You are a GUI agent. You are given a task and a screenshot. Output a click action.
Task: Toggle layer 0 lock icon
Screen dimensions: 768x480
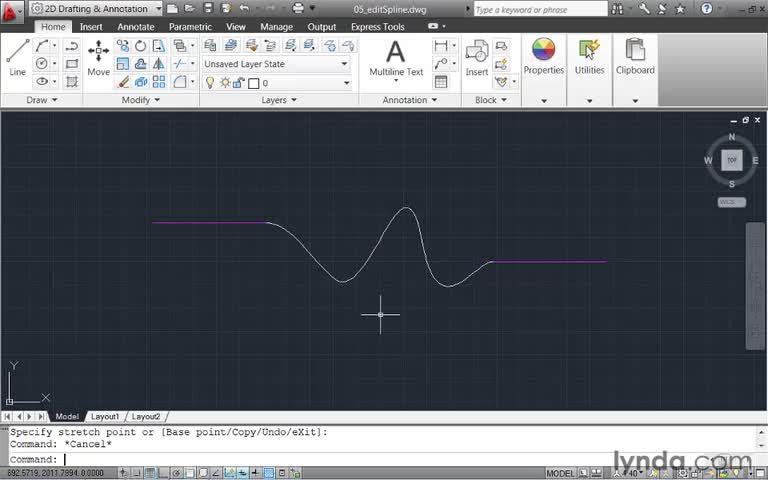click(x=239, y=83)
